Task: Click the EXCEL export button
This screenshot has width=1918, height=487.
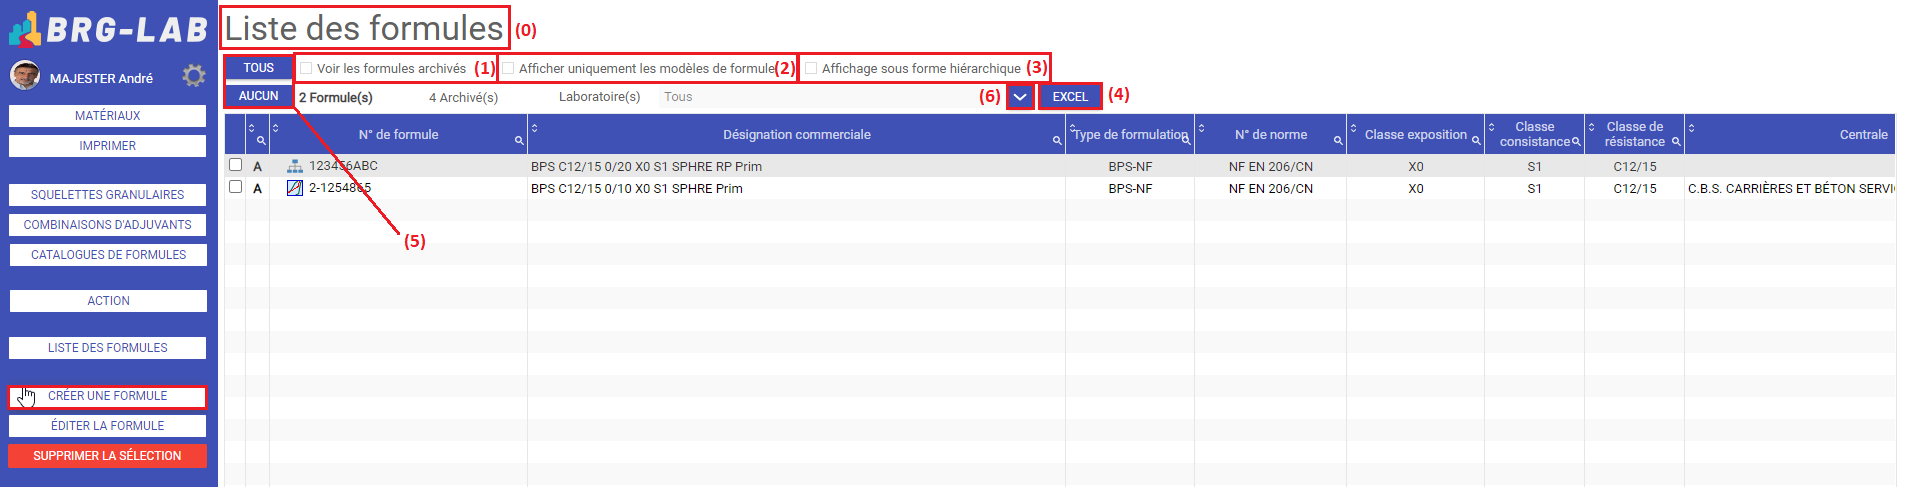Action: (x=1070, y=97)
